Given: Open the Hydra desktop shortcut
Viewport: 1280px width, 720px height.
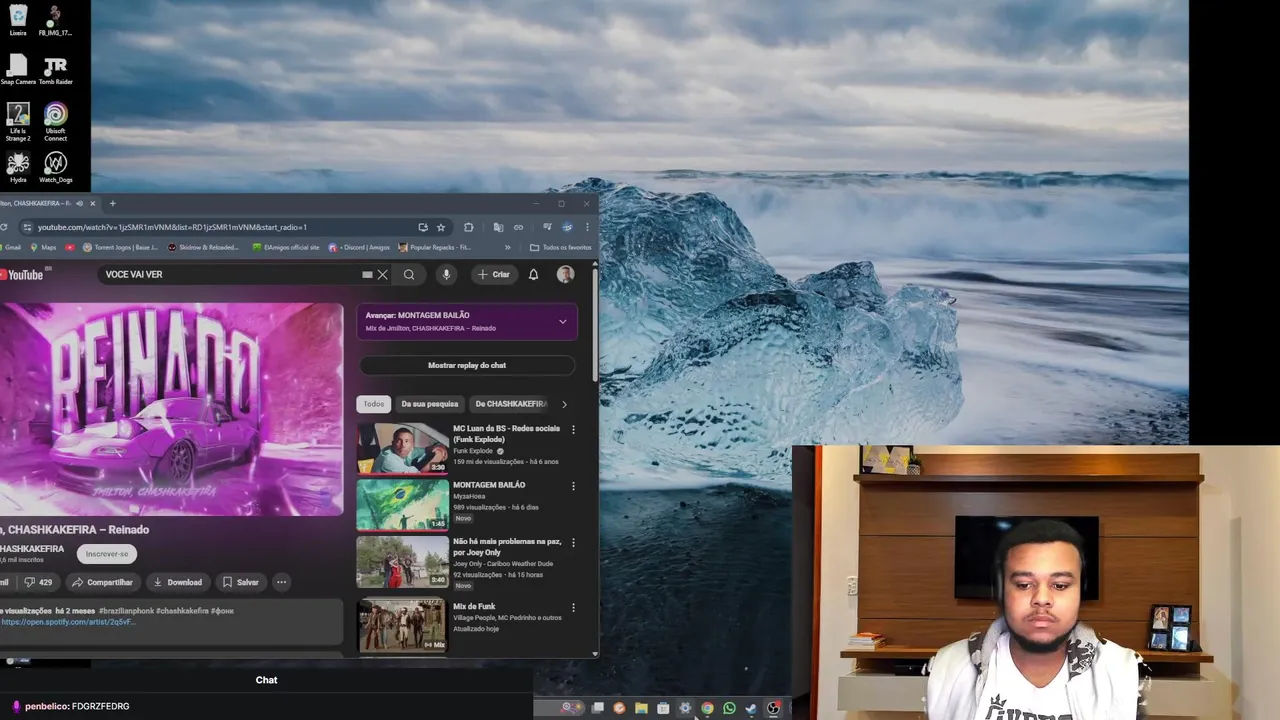Looking at the screenshot, I should click(18, 167).
